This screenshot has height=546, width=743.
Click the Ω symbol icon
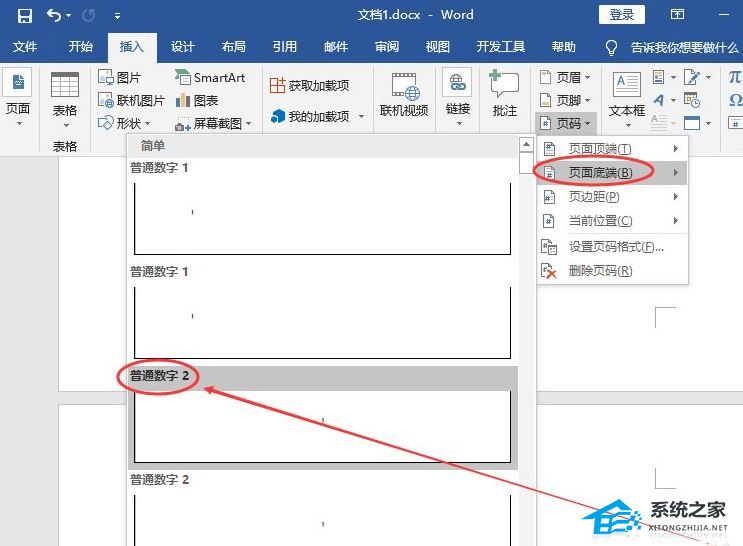735,100
